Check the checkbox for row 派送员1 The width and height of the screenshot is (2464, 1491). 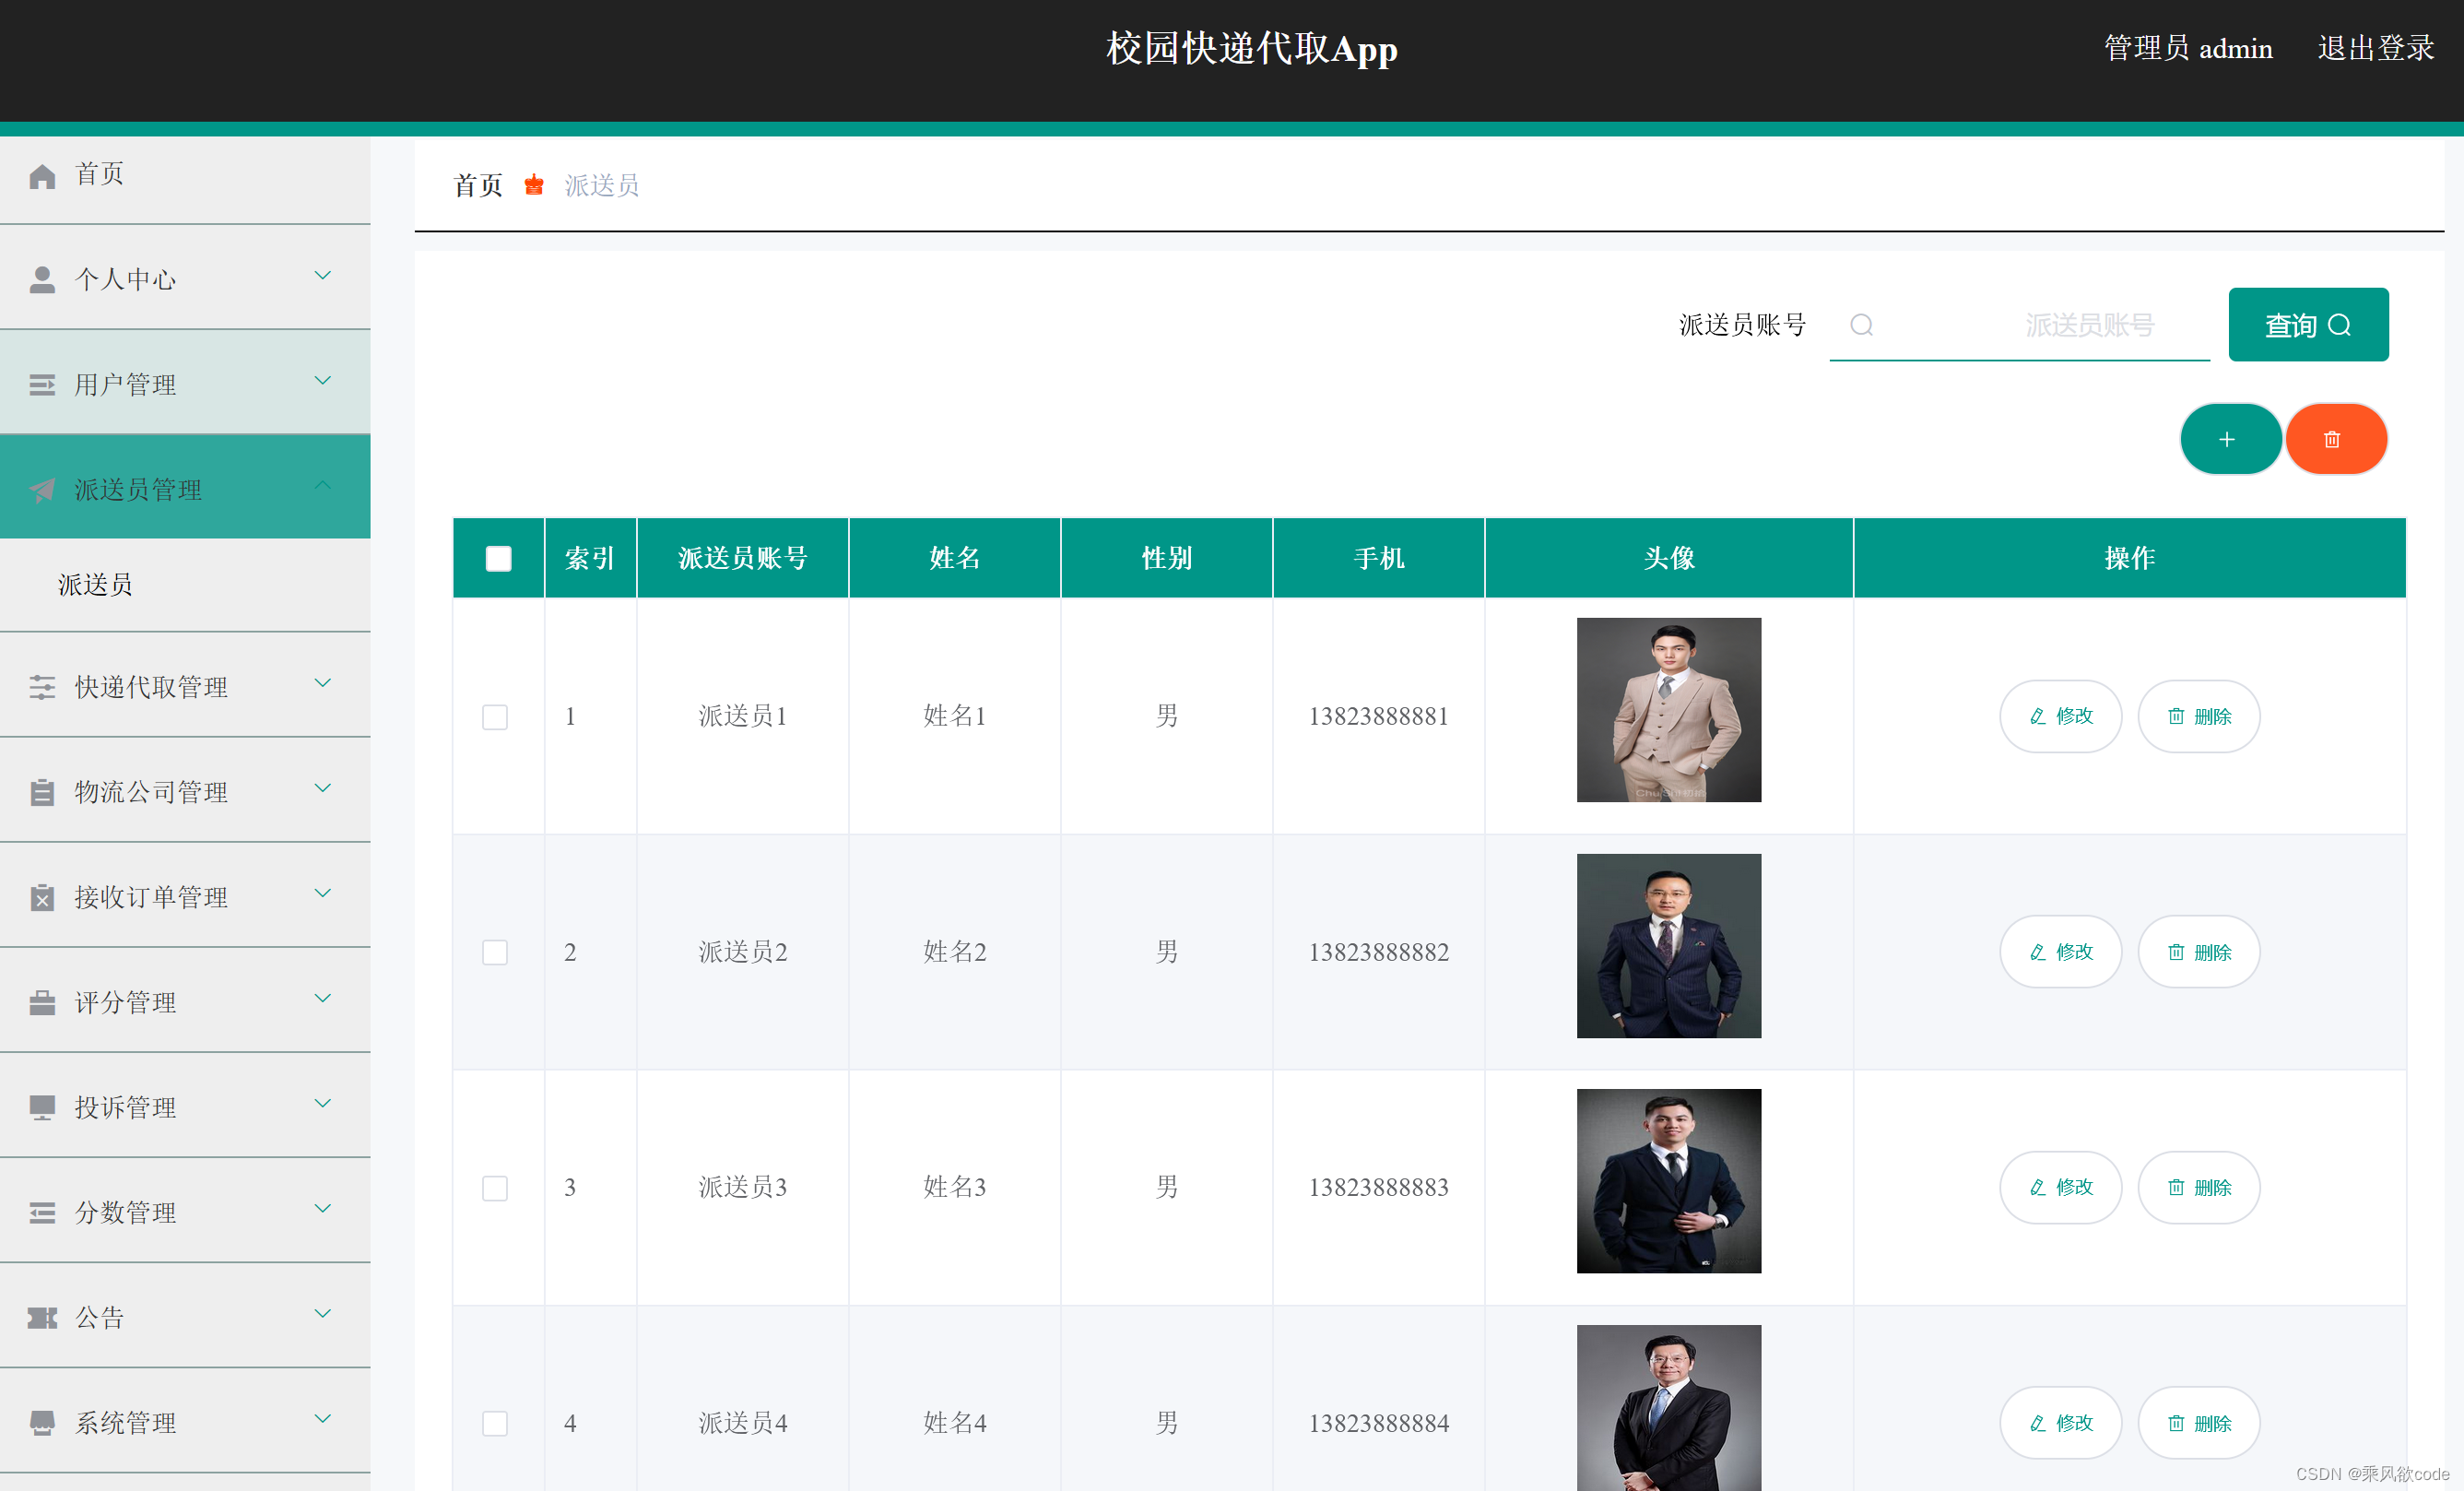coord(495,716)
